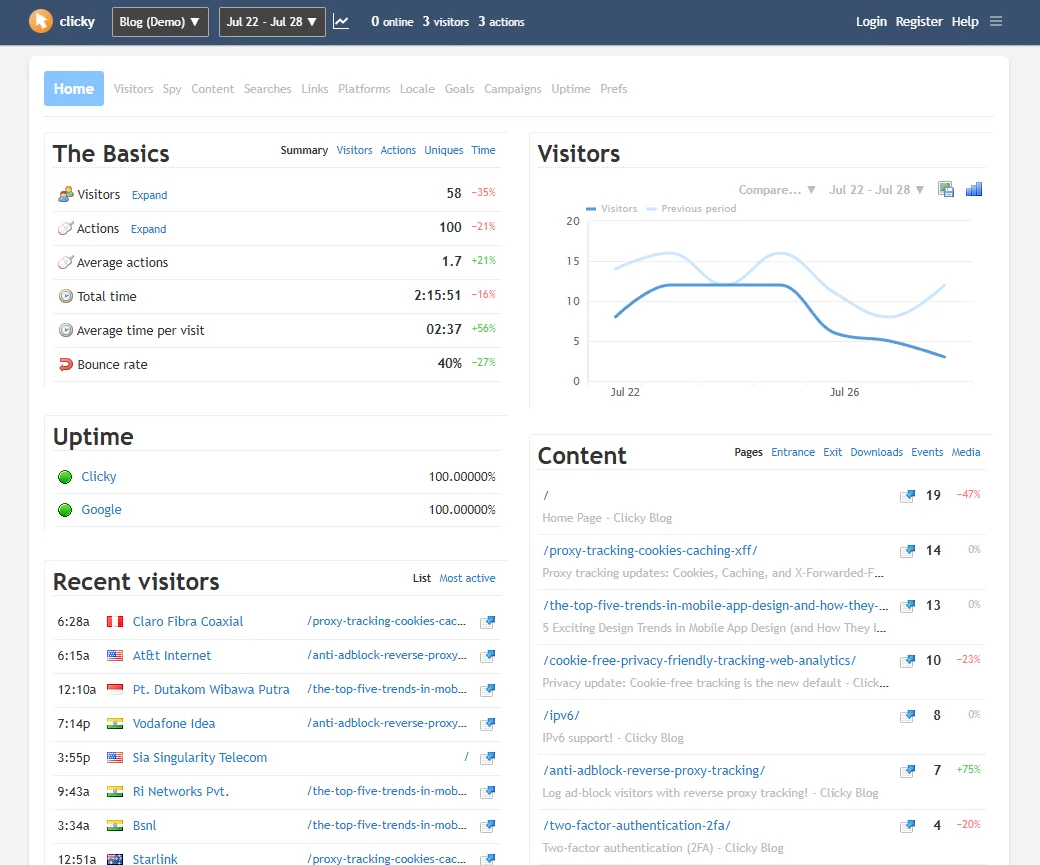Switch to bar chart view icon
Image resolution: width=1040 pixels, height=865 pixels.
pos(974,189)
